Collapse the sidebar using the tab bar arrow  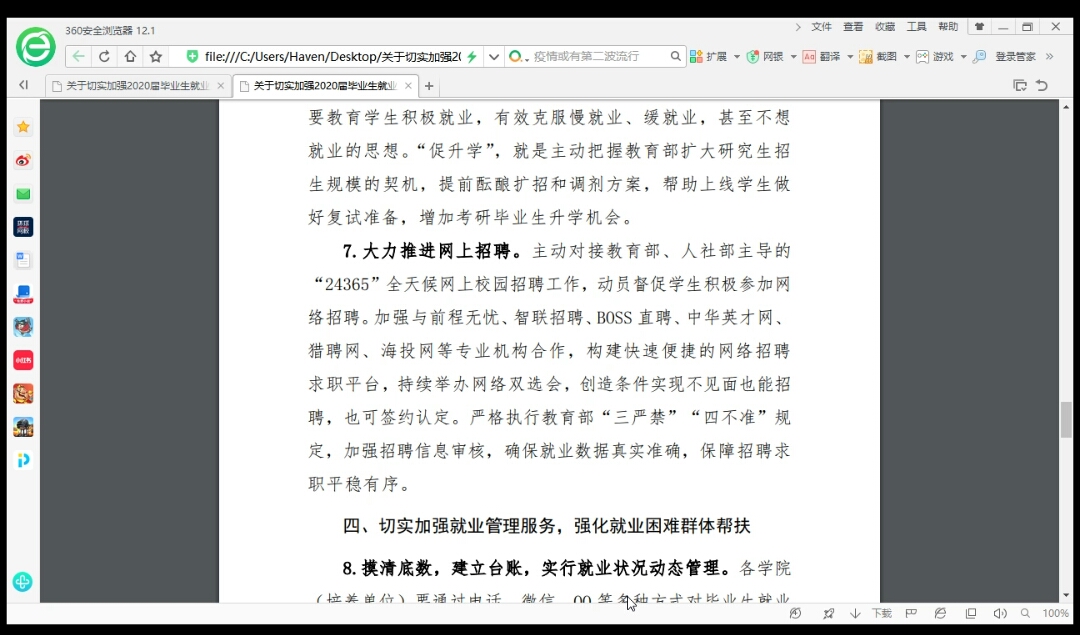23,86
